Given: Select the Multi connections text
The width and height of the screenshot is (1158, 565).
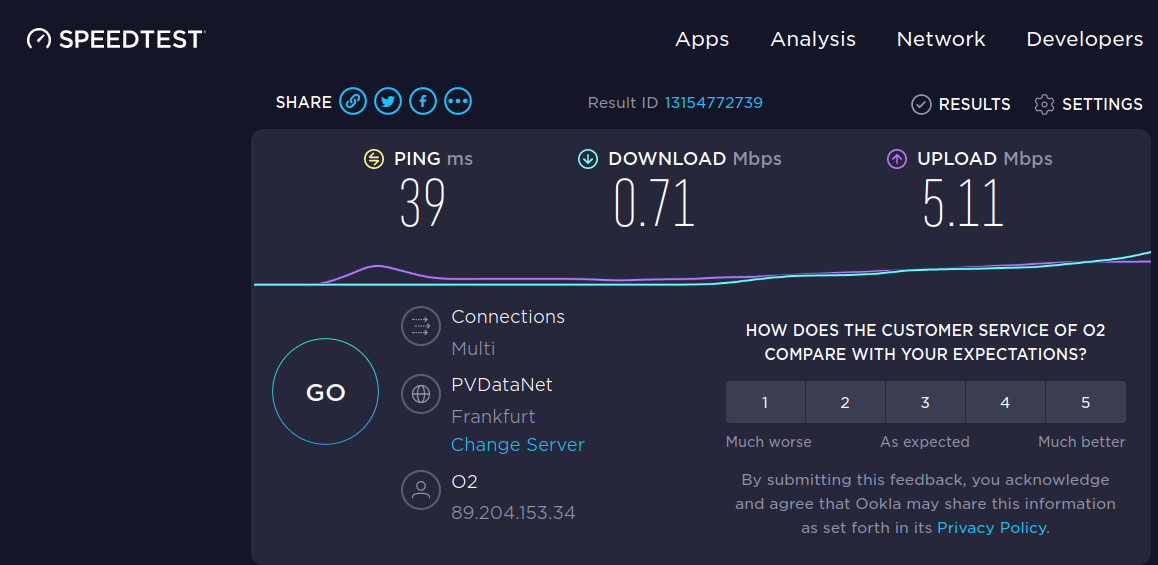Looking at the screenshot, I should coord(473,349).
